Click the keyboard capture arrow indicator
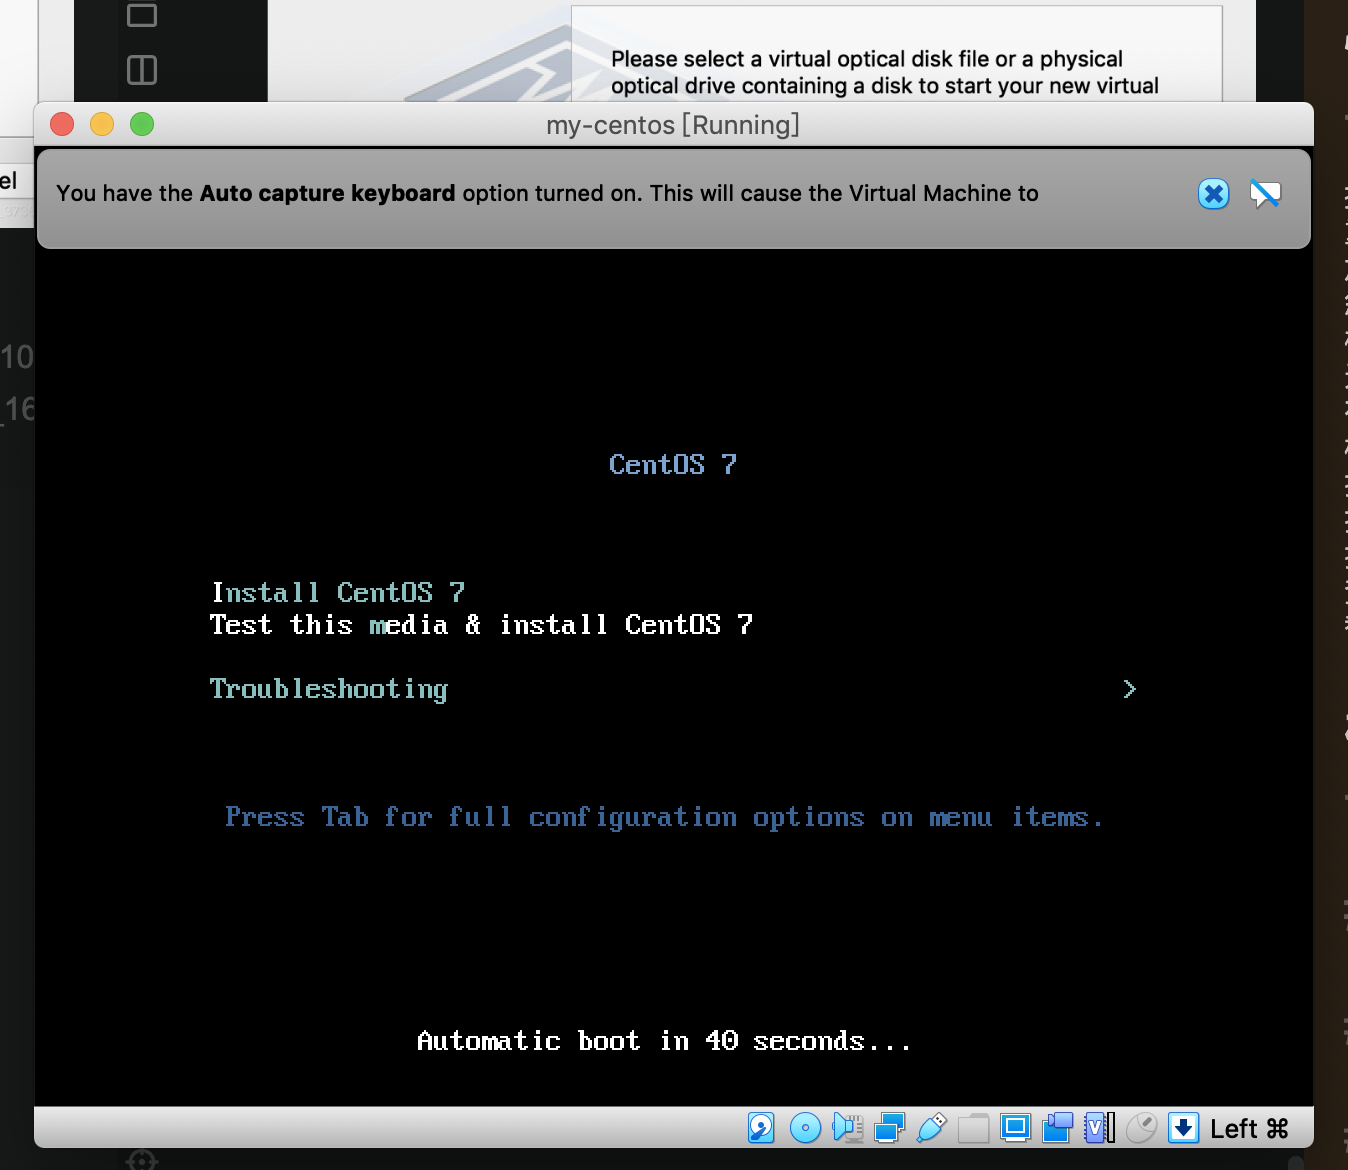1348x1170 pixels. [1184, 1128]
